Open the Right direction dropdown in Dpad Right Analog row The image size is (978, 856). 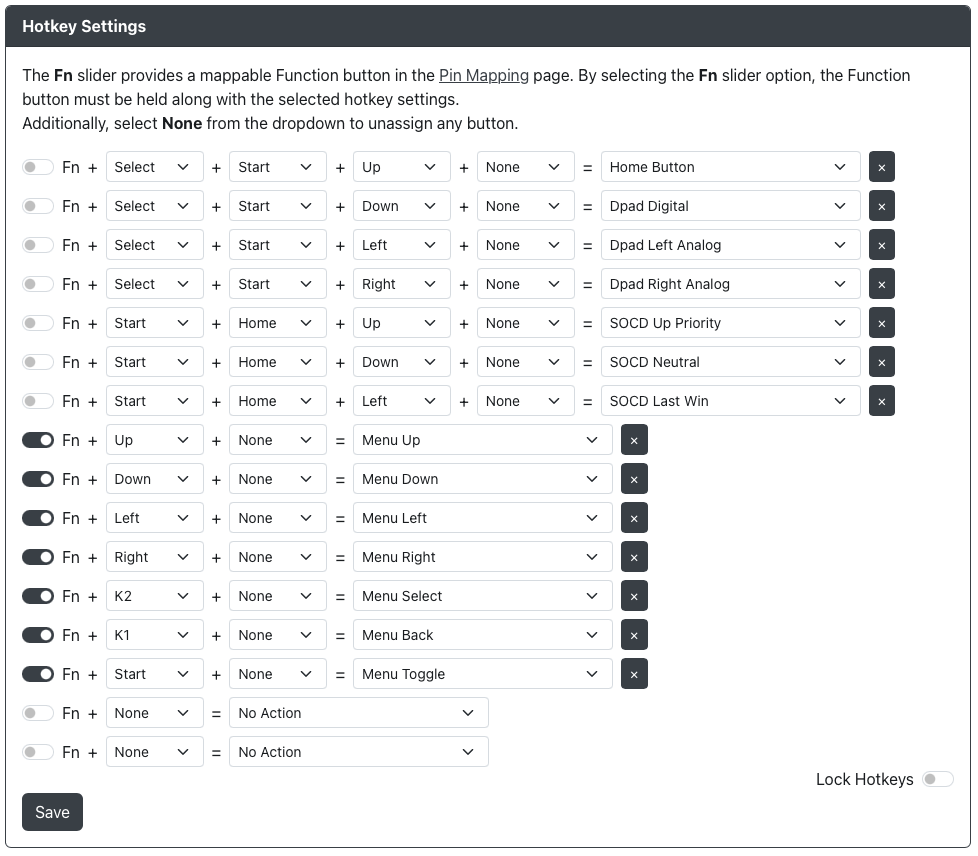(x=402, y=285)
